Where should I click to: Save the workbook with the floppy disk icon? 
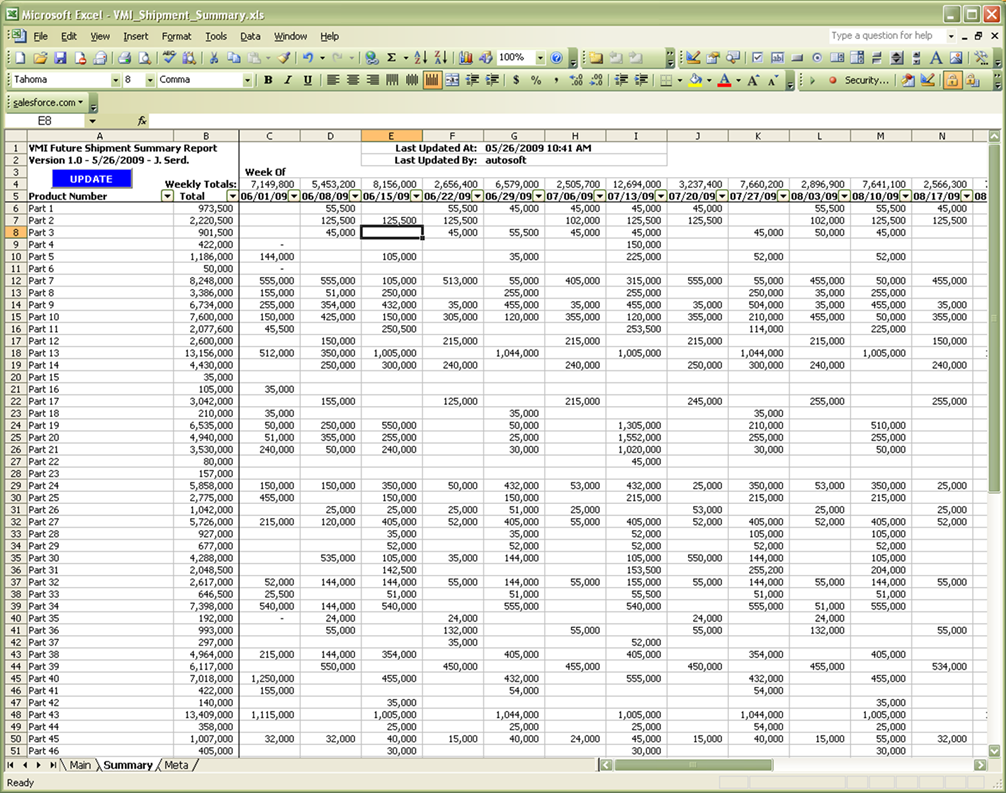(x=60, y=58)
